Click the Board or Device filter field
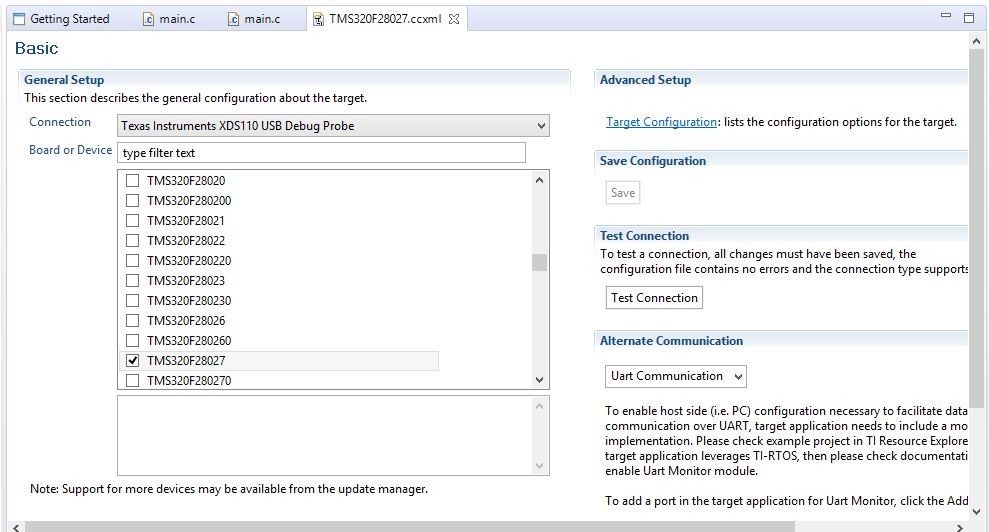 [321, 153]
